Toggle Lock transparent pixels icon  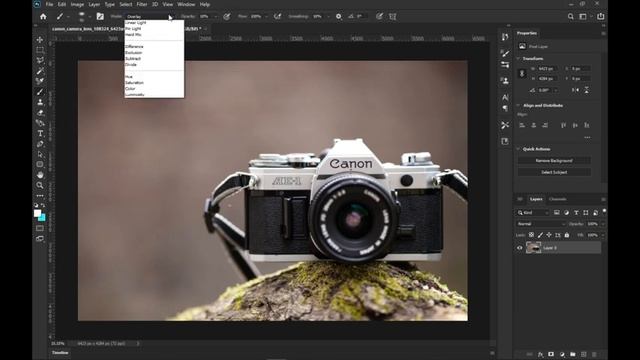click(x=531, y=235)
